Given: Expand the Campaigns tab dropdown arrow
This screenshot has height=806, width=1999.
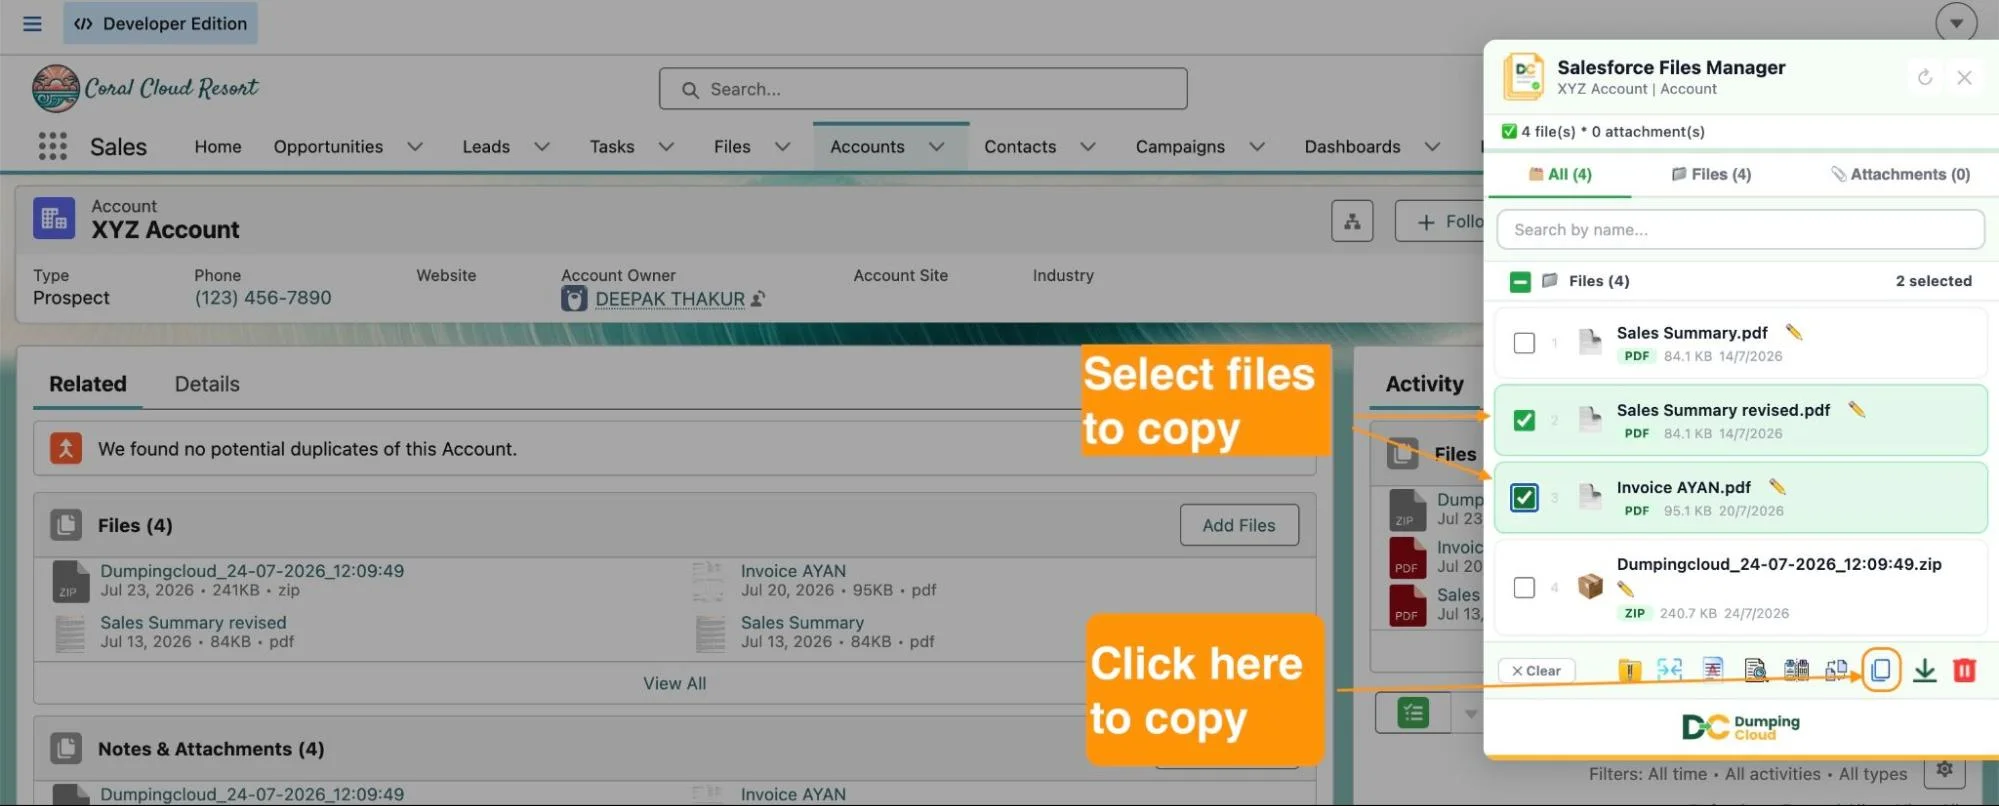Looking at the screenshot, I should (x=1257, y=147).
